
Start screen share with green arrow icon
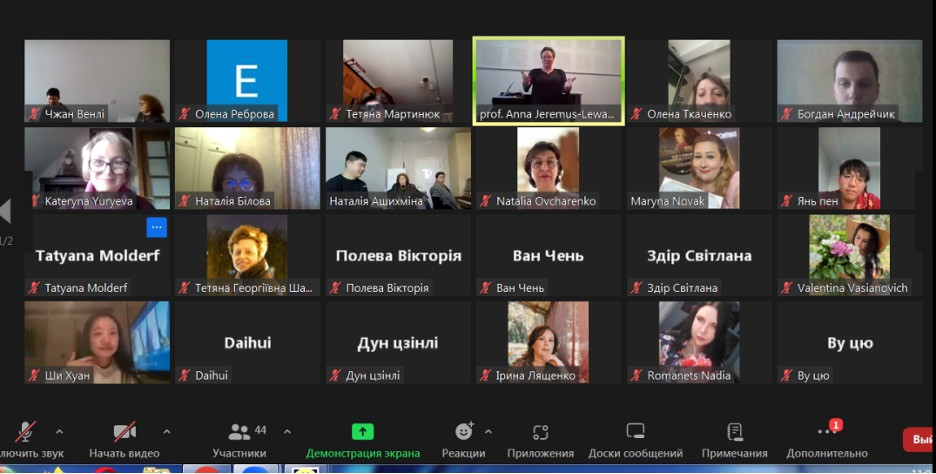pyautogui.click(x=362, y=431)
